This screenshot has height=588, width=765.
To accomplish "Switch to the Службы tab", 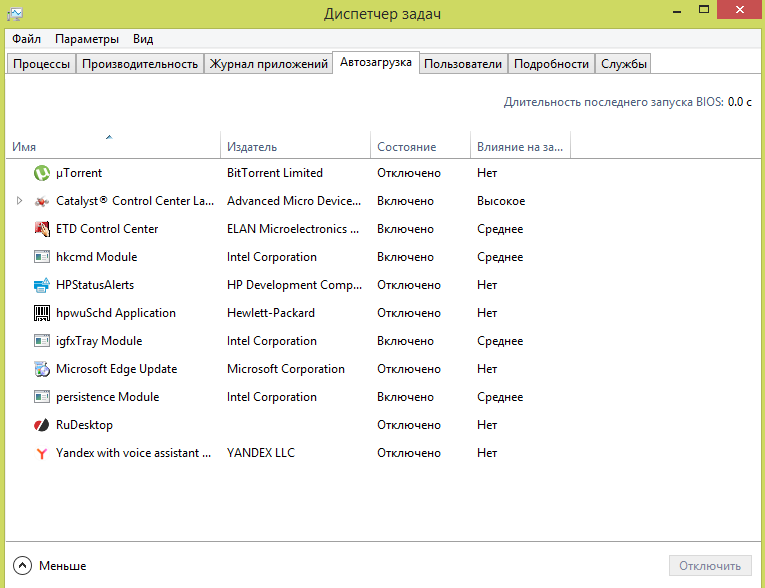I will 624,64.
